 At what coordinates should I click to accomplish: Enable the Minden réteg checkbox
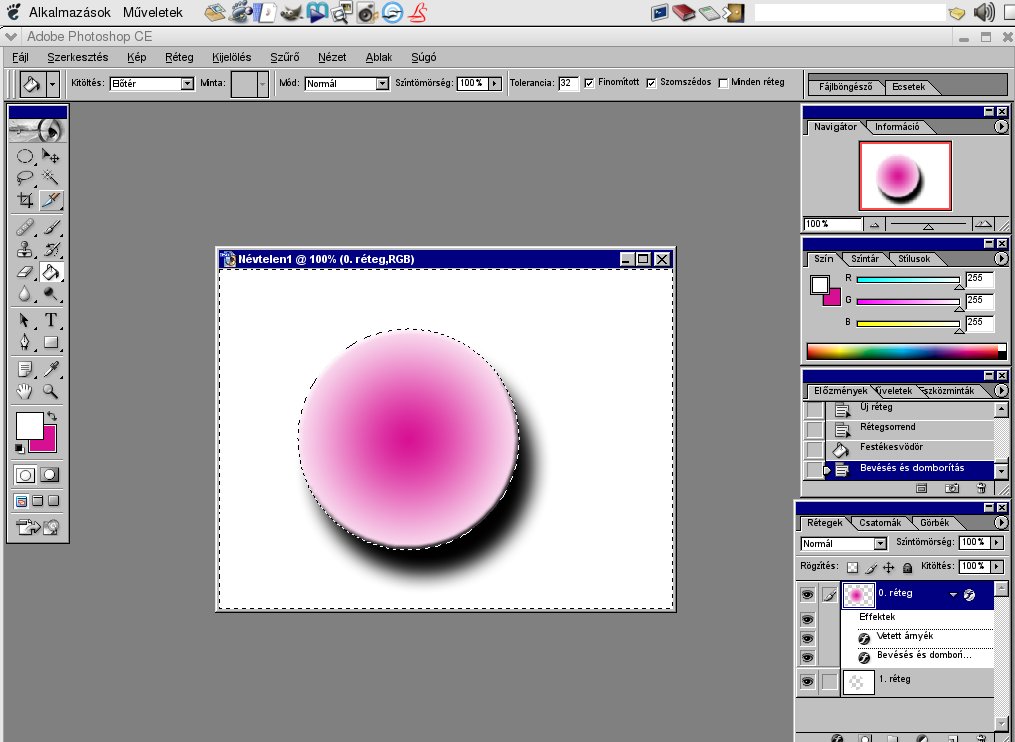point(724,83)
